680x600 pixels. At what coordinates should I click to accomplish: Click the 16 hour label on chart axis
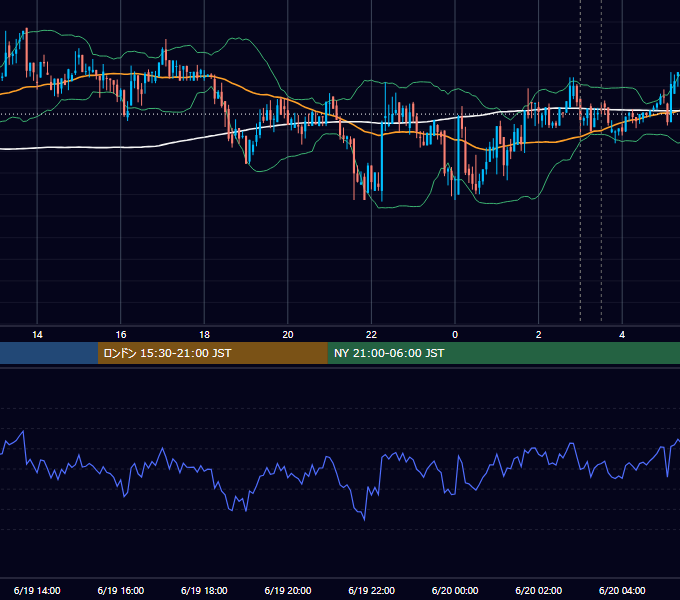click(x=121, y=335)
